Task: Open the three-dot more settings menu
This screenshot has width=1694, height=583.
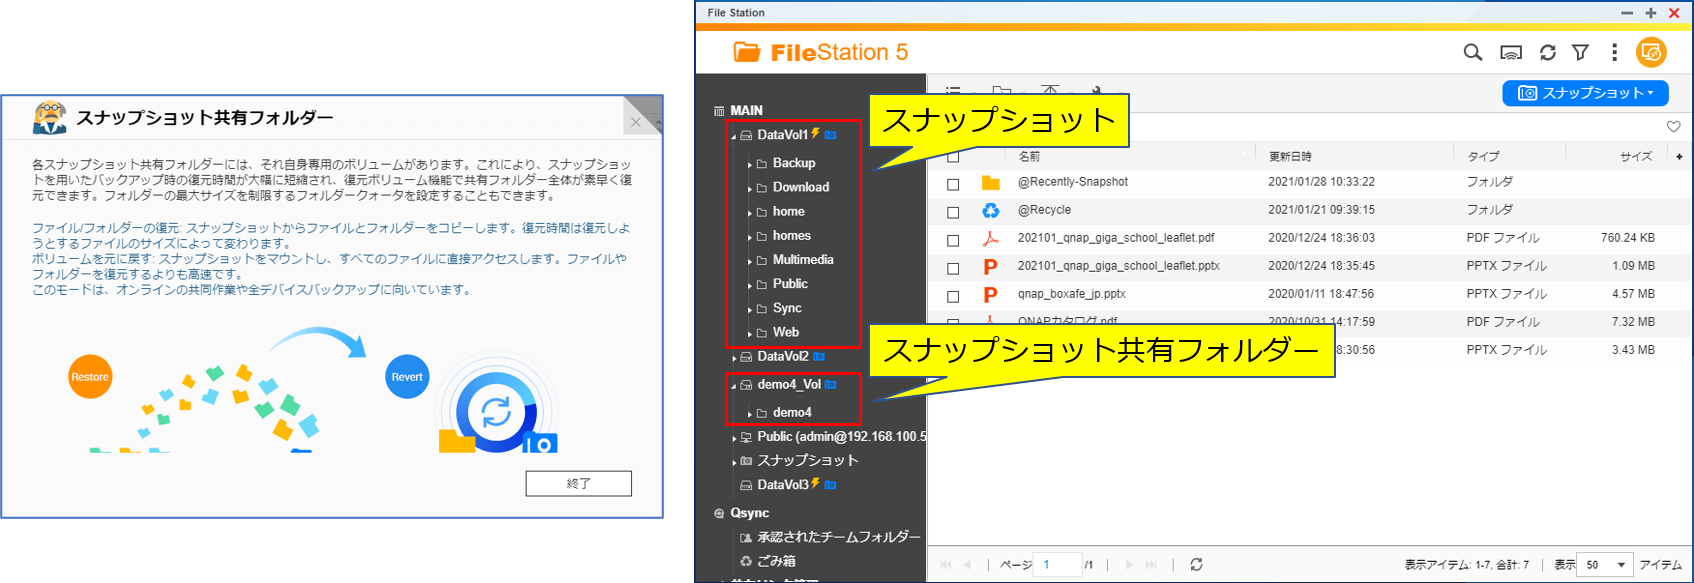Action: pyautogui.click(x=1614, y=53)
